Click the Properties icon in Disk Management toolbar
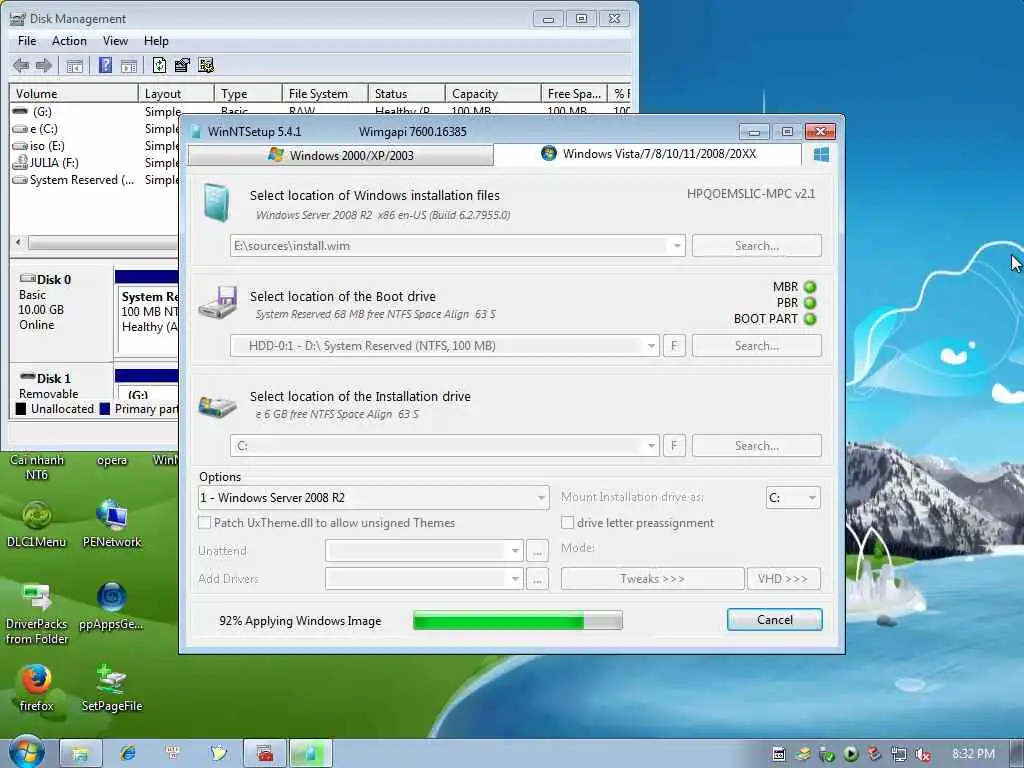Screen dimensions: 1024x768 (182, 65)
